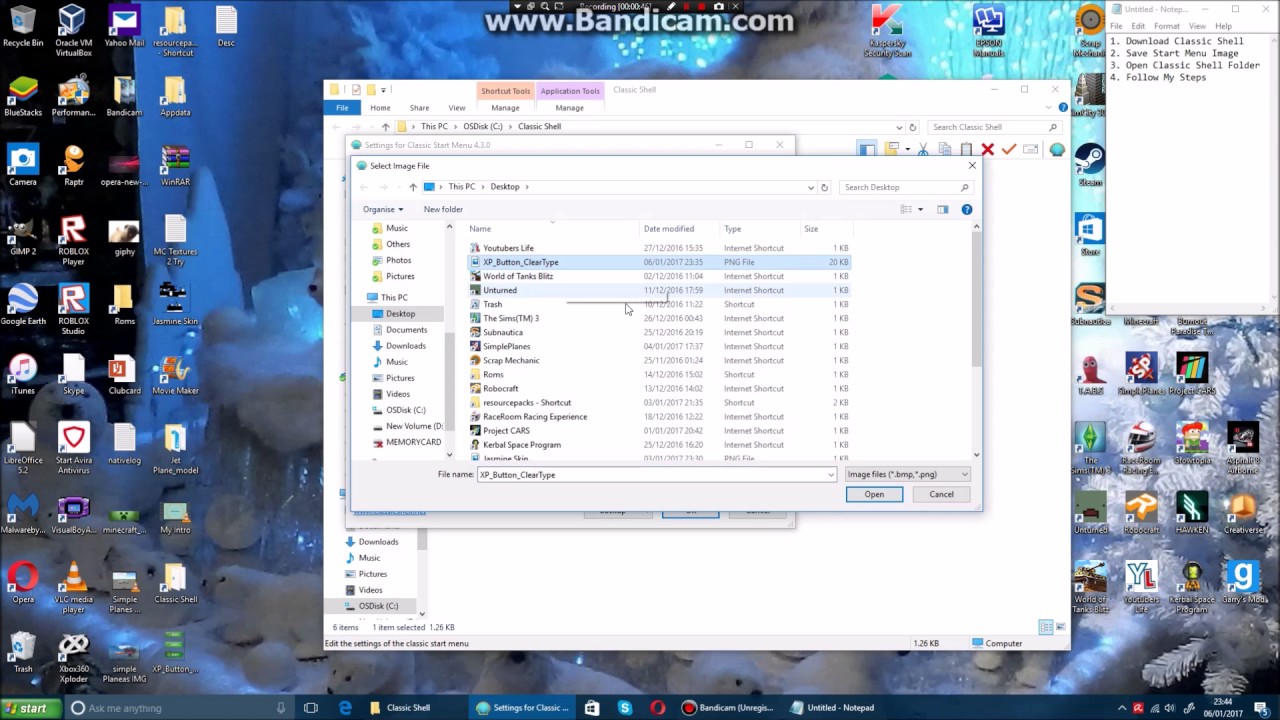The height and width of the screenshot is (720, 1280).
Task: Toggle the preview pane in the file dialog
Action: 941,209
